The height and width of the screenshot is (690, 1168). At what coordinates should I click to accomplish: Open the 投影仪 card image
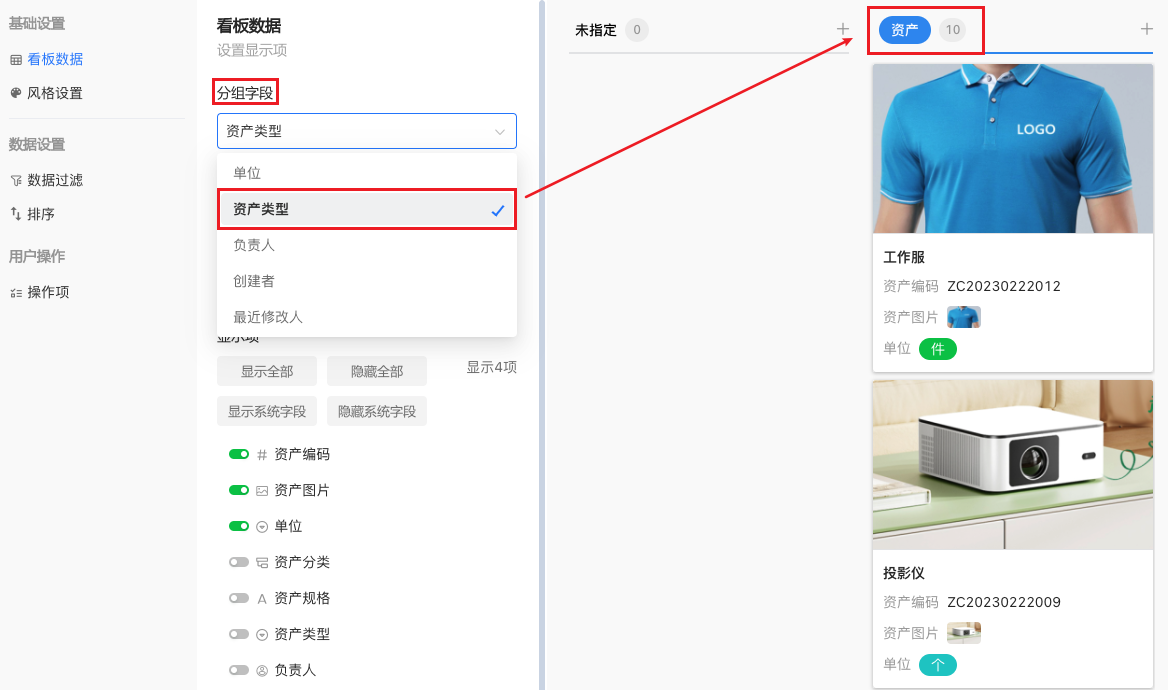pyautogui.click(x=1013, y=464)
